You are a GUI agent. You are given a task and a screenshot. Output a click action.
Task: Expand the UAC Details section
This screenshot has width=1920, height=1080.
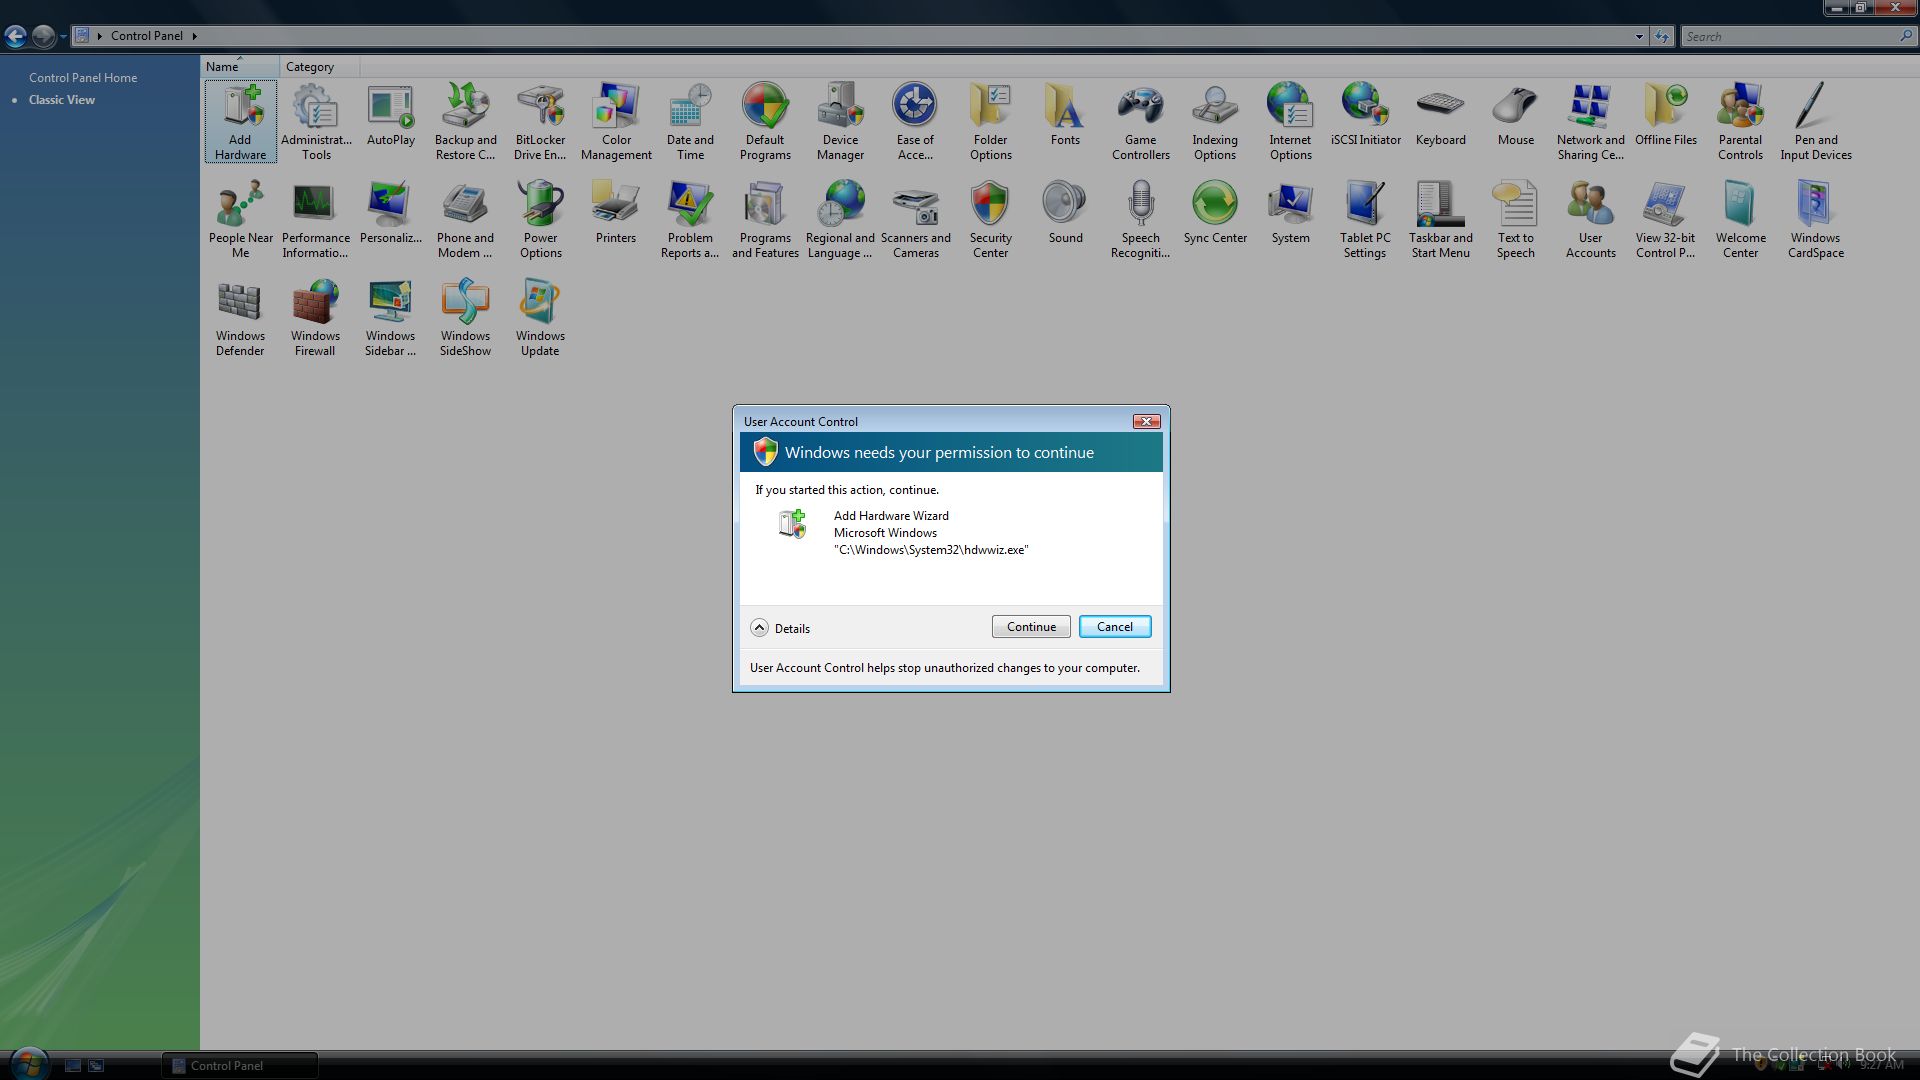click(760, 628)
